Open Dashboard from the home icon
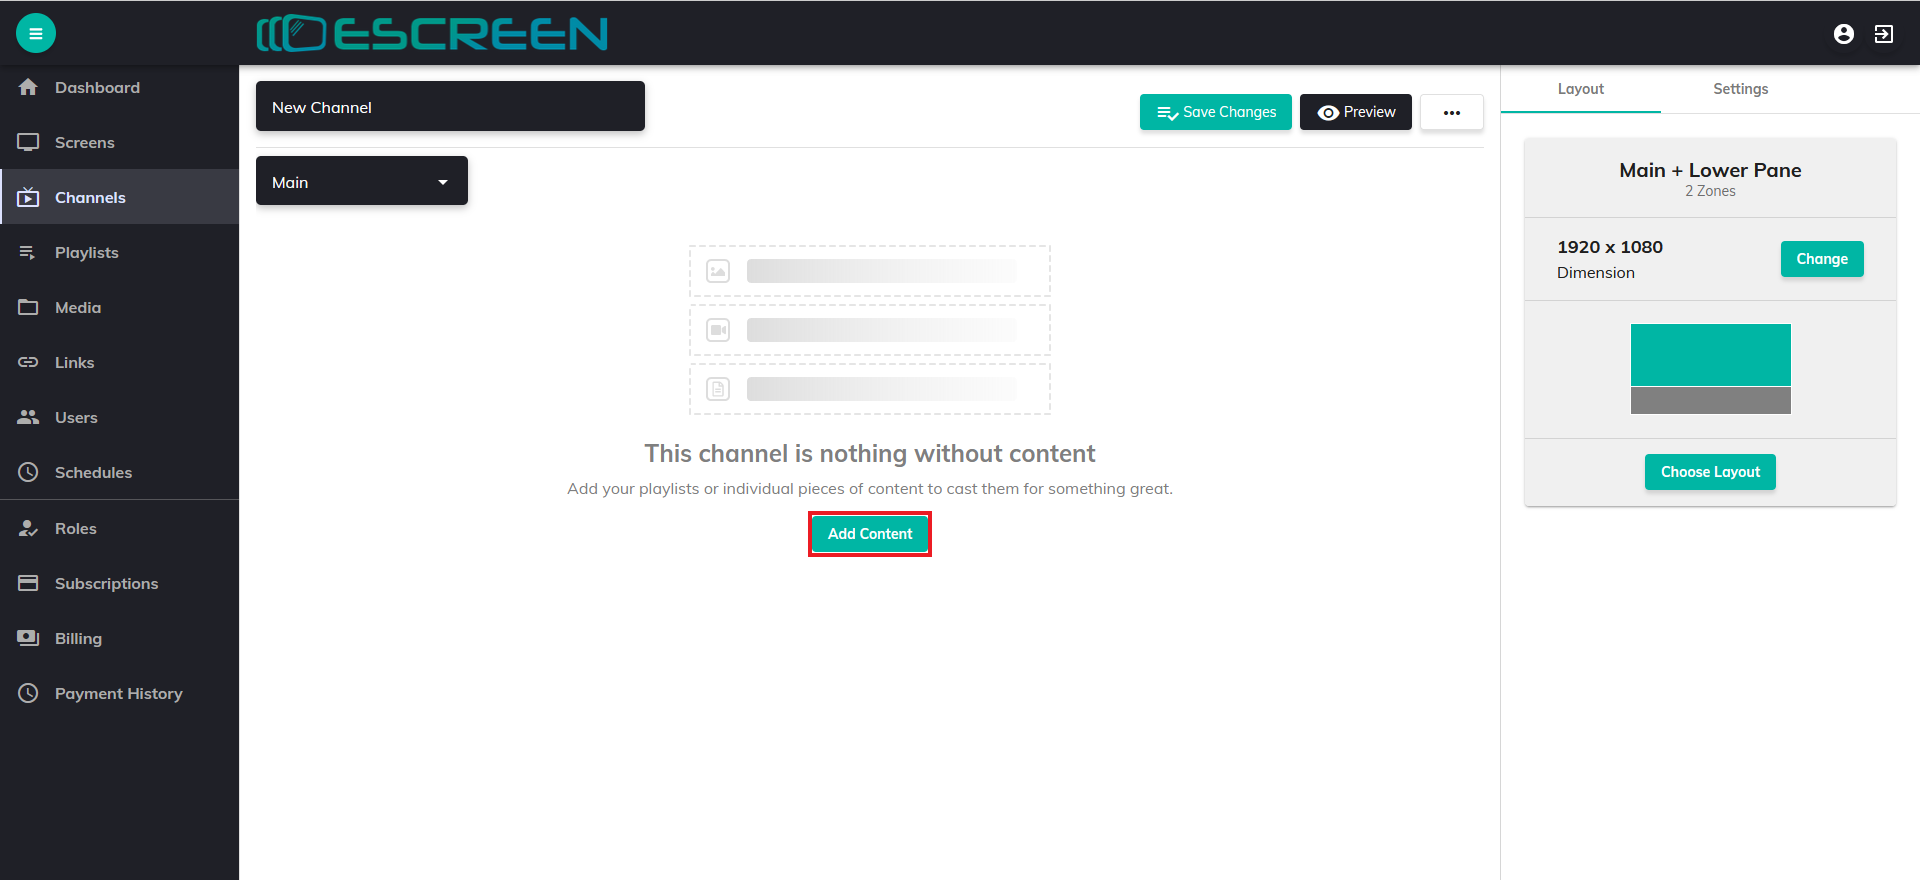This screenshot has width=1920, height=880. tap(28, 87)
